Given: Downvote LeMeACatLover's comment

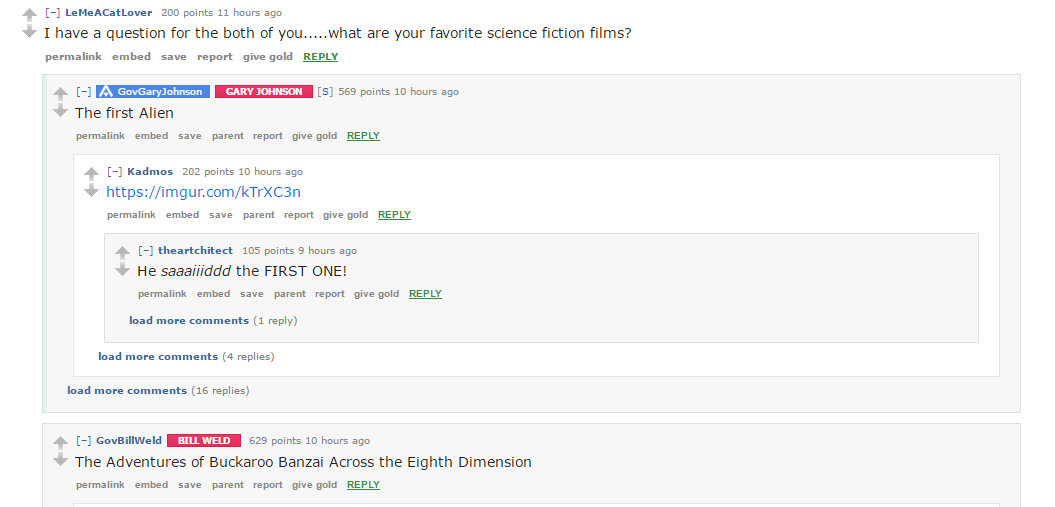Looking at the screenshot, I should [29, 32].
